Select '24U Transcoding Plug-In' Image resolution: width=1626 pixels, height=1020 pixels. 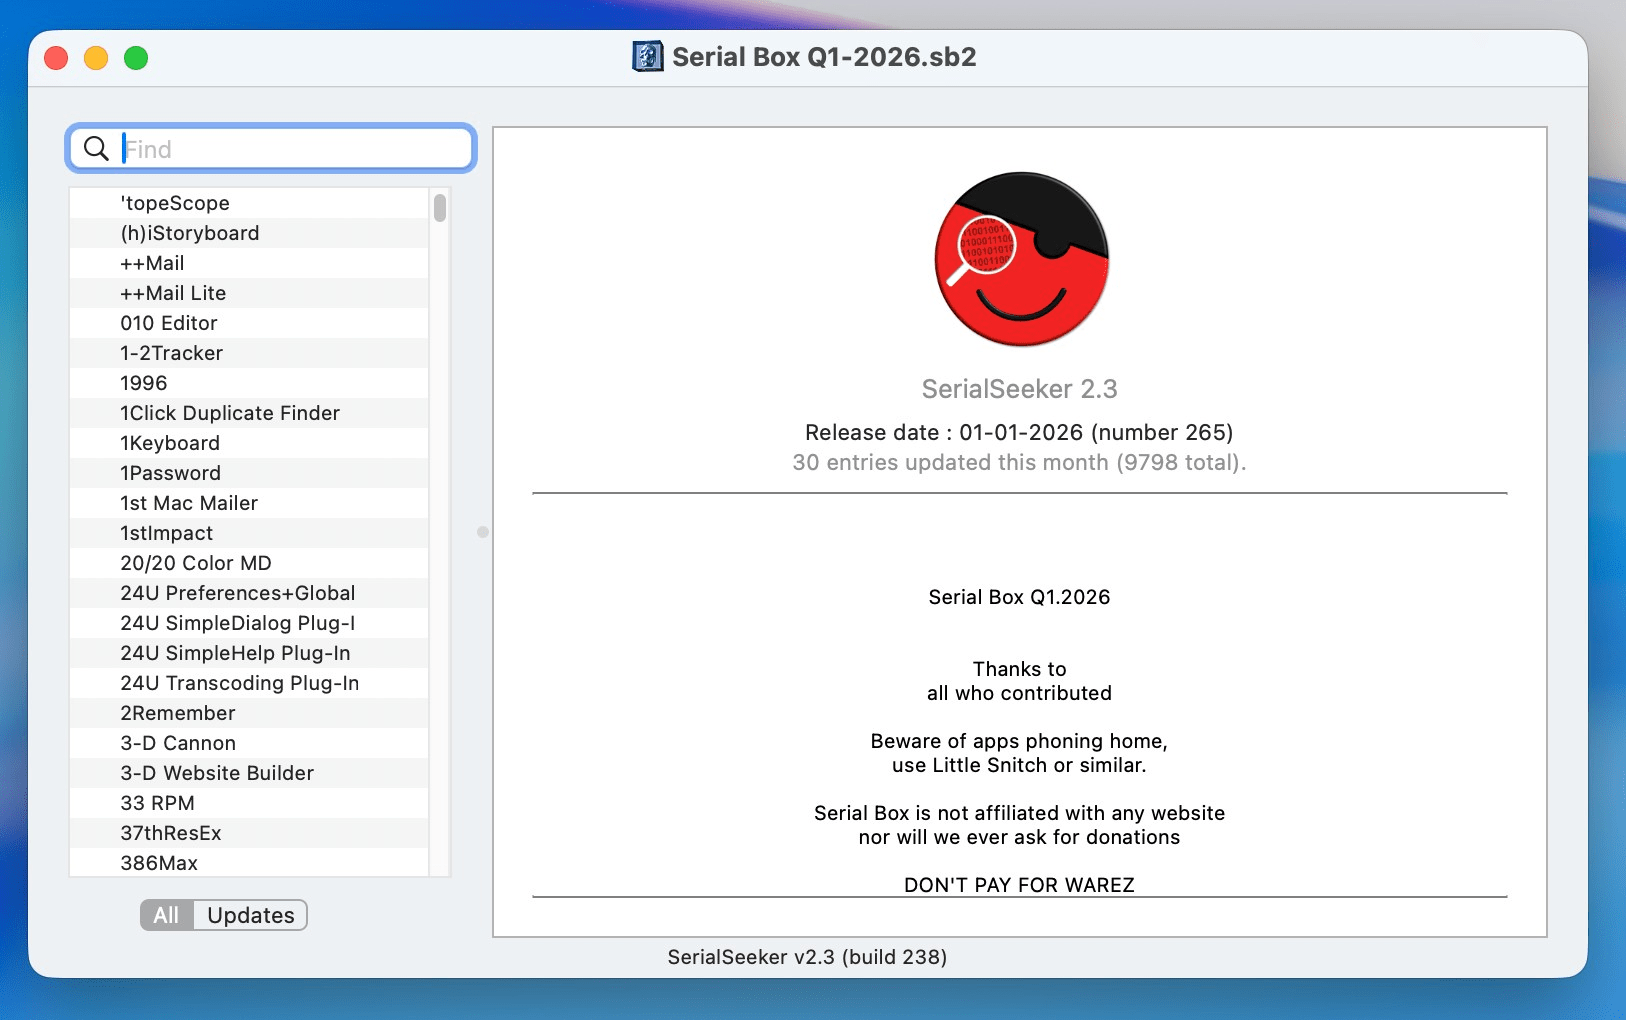click(240, 682)
